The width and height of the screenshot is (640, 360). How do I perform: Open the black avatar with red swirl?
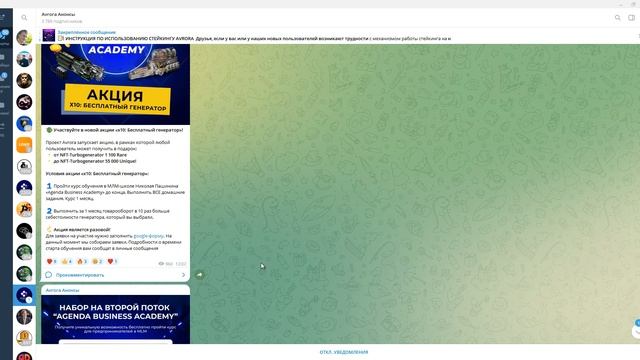[x=24, y=102]
